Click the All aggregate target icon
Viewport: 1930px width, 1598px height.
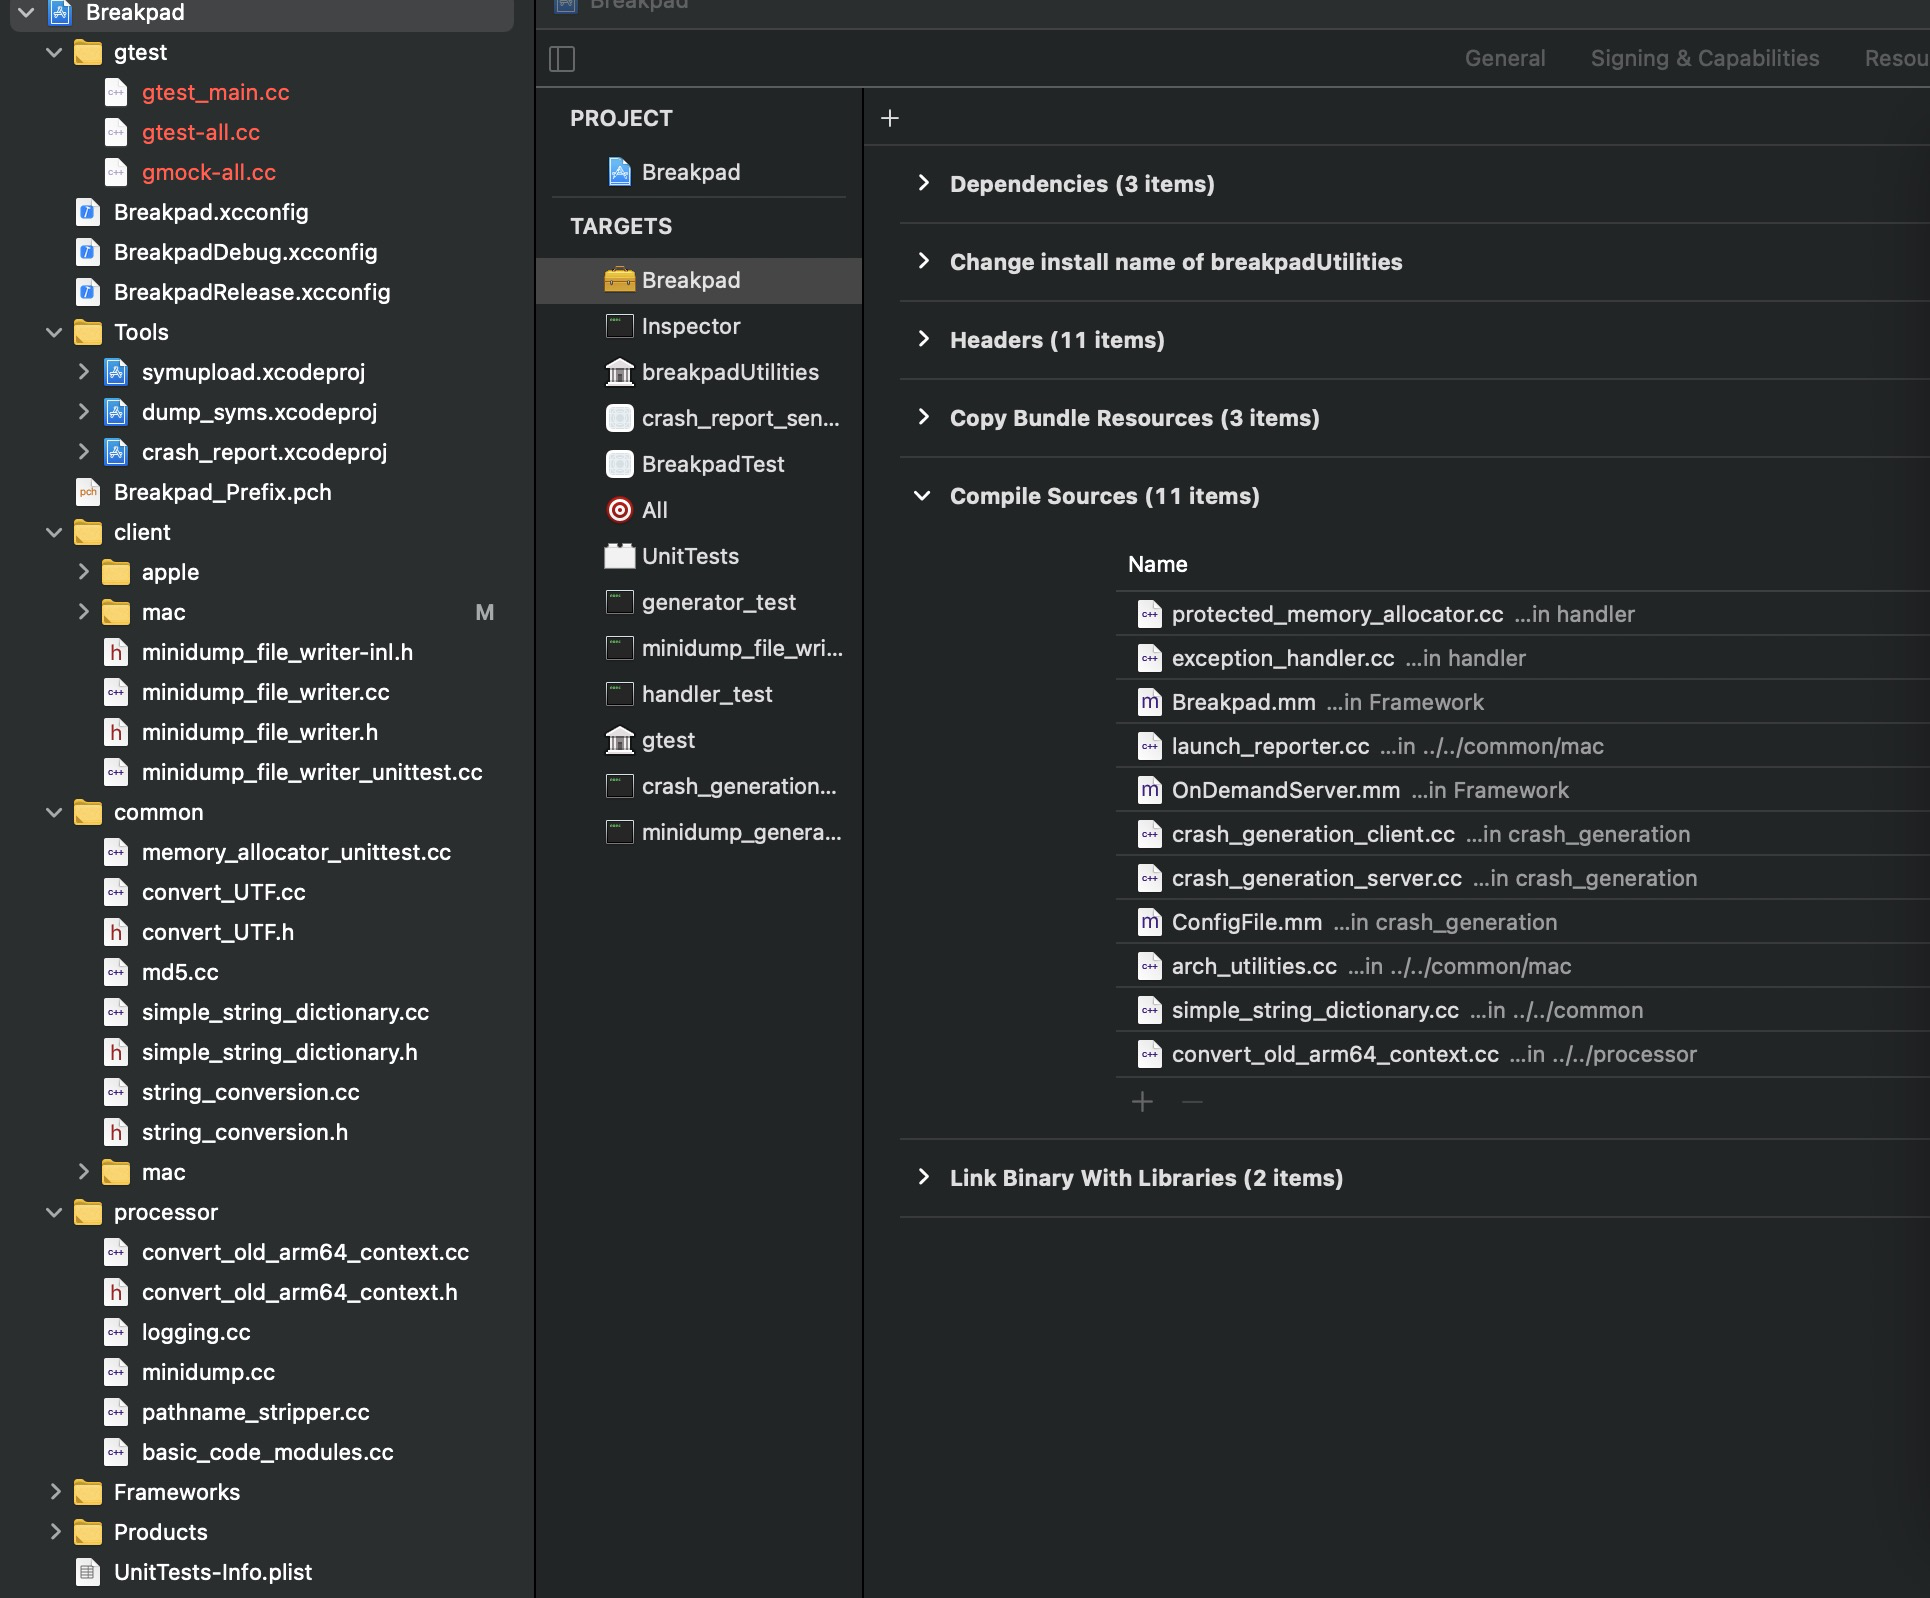point(620,510)
